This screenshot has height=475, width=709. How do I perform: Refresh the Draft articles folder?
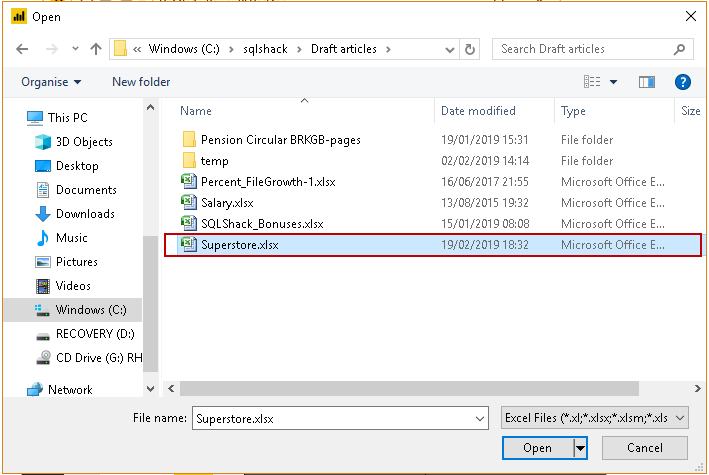click(471, 49)
